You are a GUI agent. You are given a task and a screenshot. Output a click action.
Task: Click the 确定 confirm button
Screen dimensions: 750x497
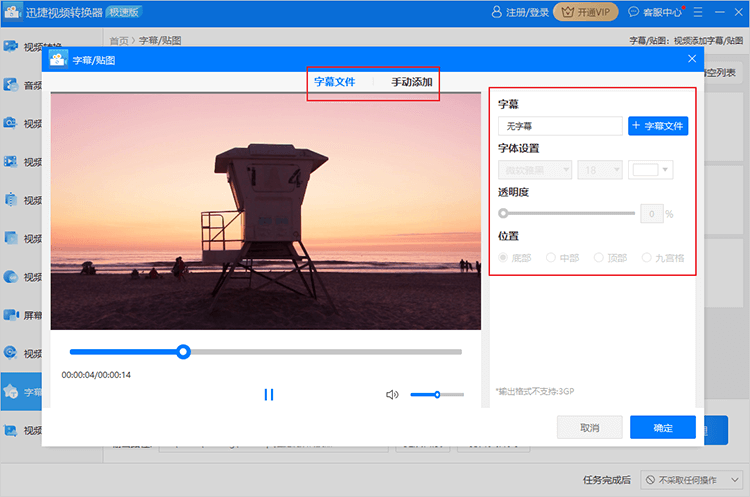[662, 427]
